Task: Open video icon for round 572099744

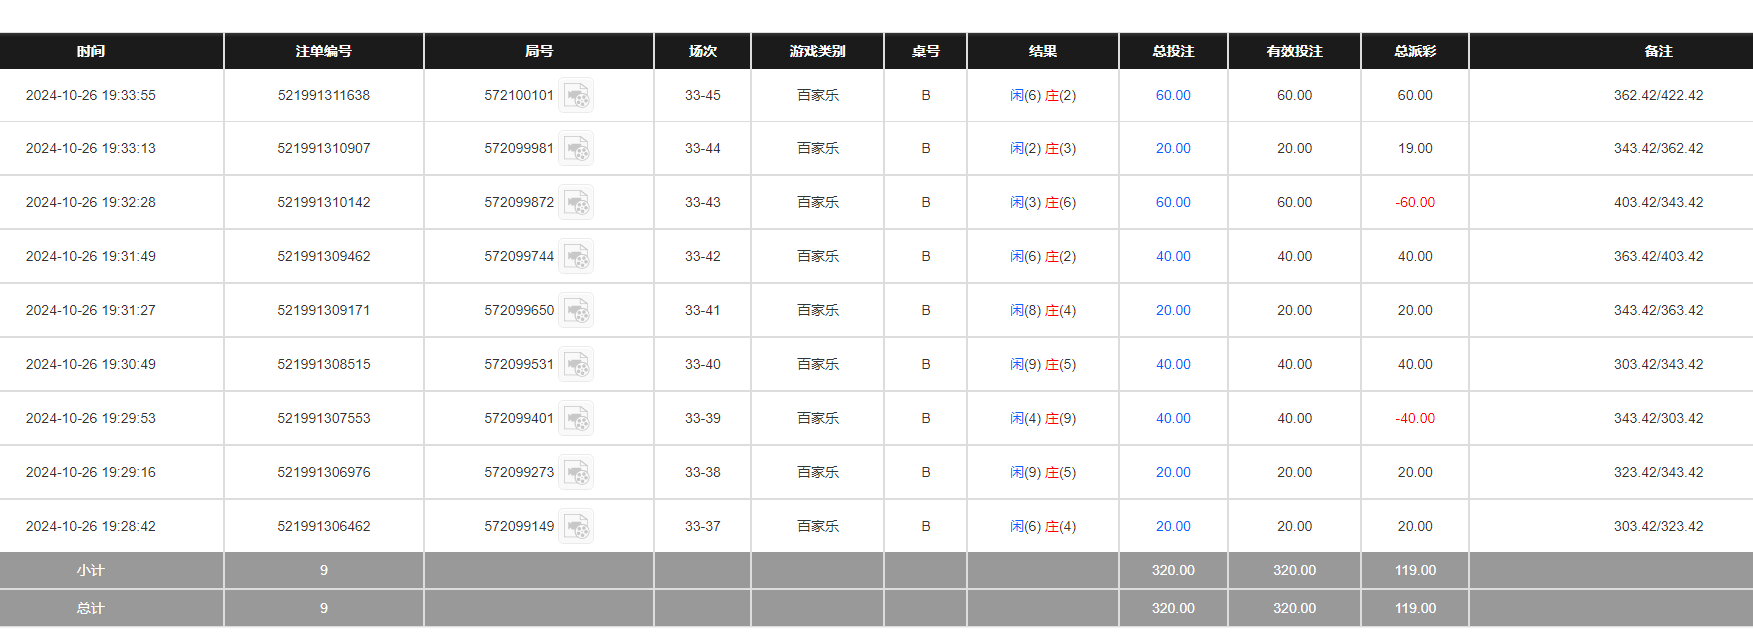Action: [576, 257]
